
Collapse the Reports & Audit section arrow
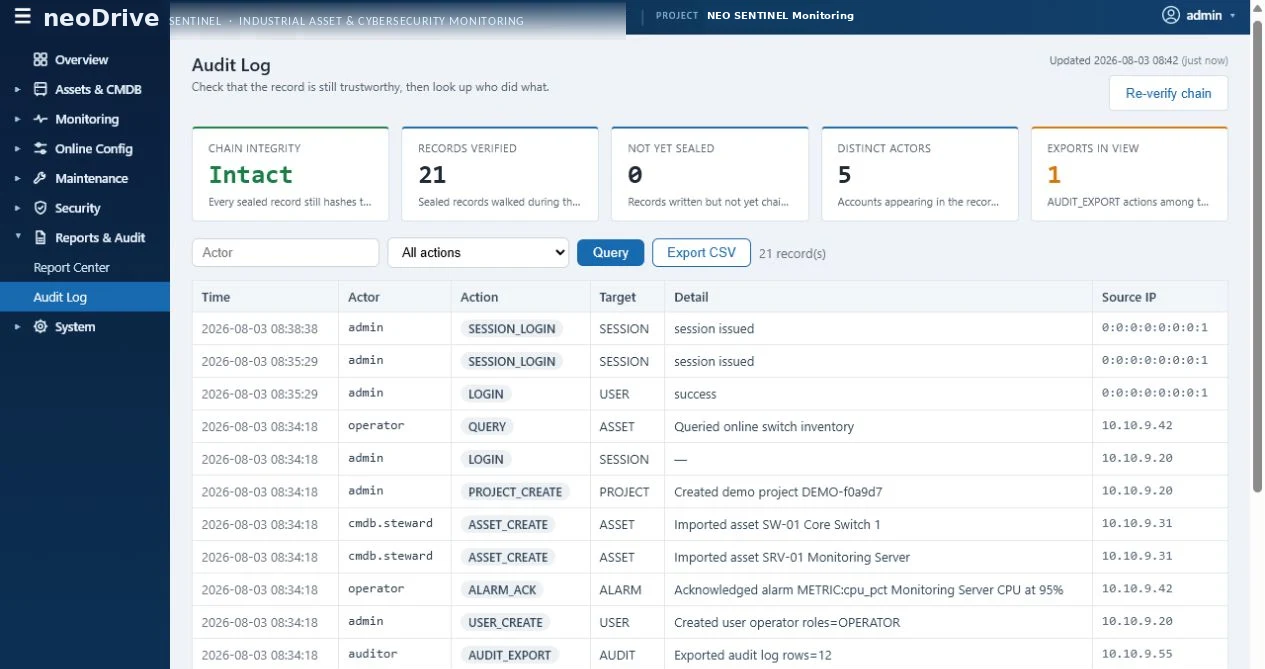point(17,238)
